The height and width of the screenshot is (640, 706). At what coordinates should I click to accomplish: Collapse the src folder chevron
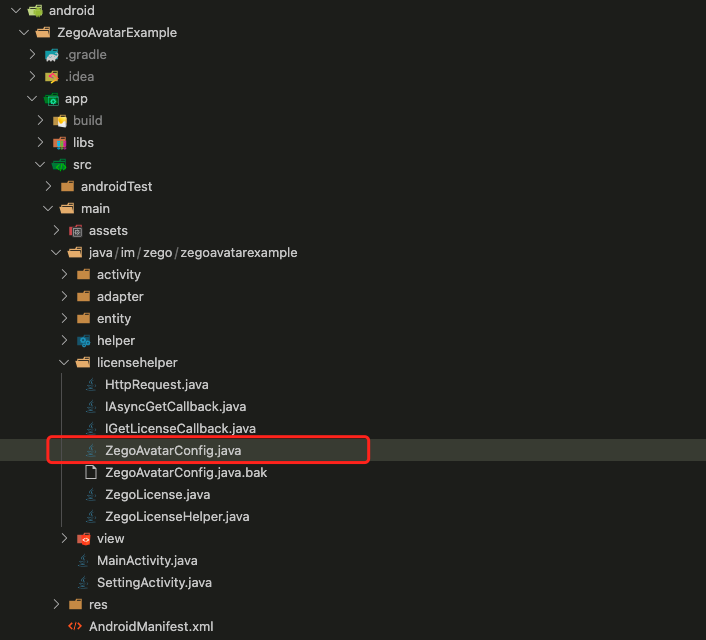pyautogui.click(x=40, y=165)
